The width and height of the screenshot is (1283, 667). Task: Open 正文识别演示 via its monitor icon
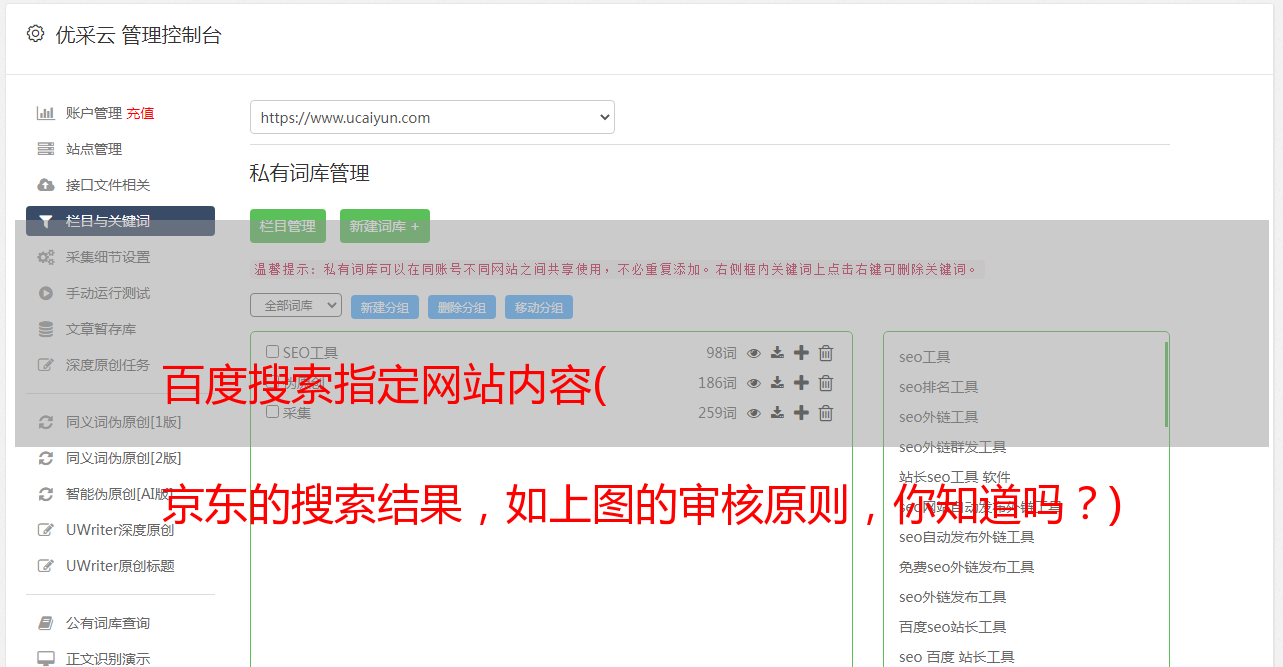click(46, 659)
